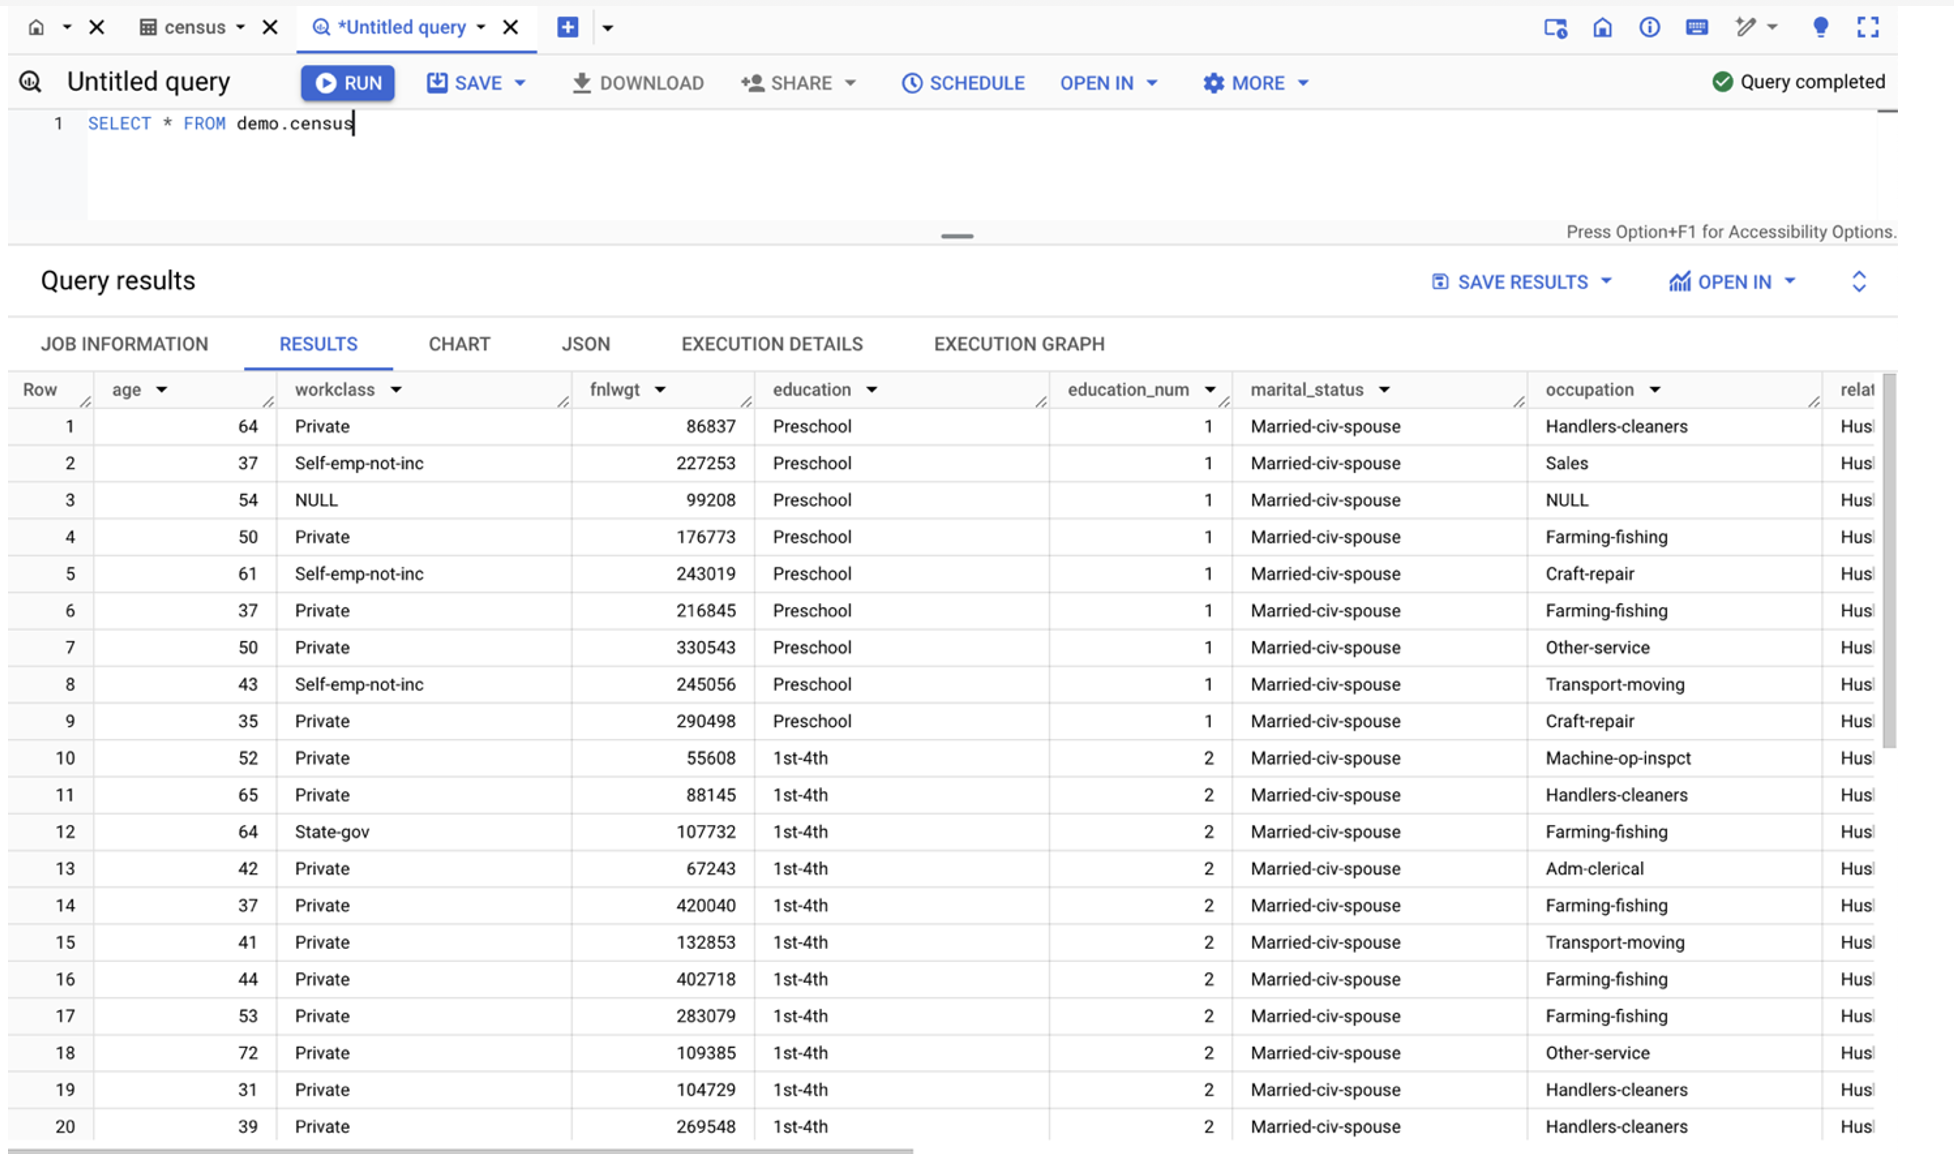1954x1154 pixels.
Task: Click the info icon in the toolbar
Action: pos(1649,27)
